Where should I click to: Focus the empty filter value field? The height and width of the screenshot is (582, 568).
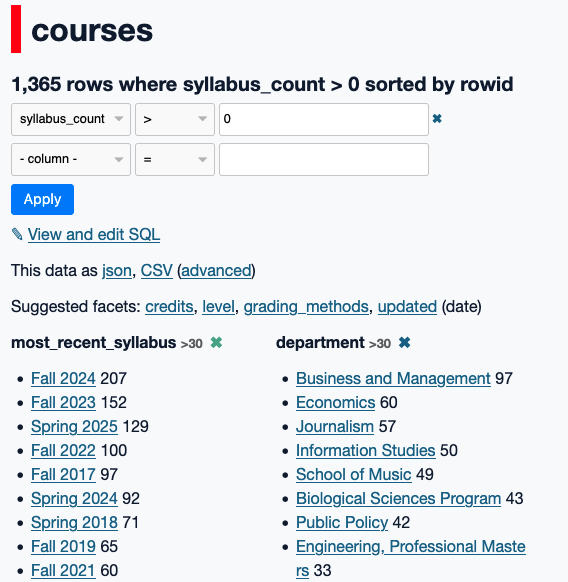point(324,160)
